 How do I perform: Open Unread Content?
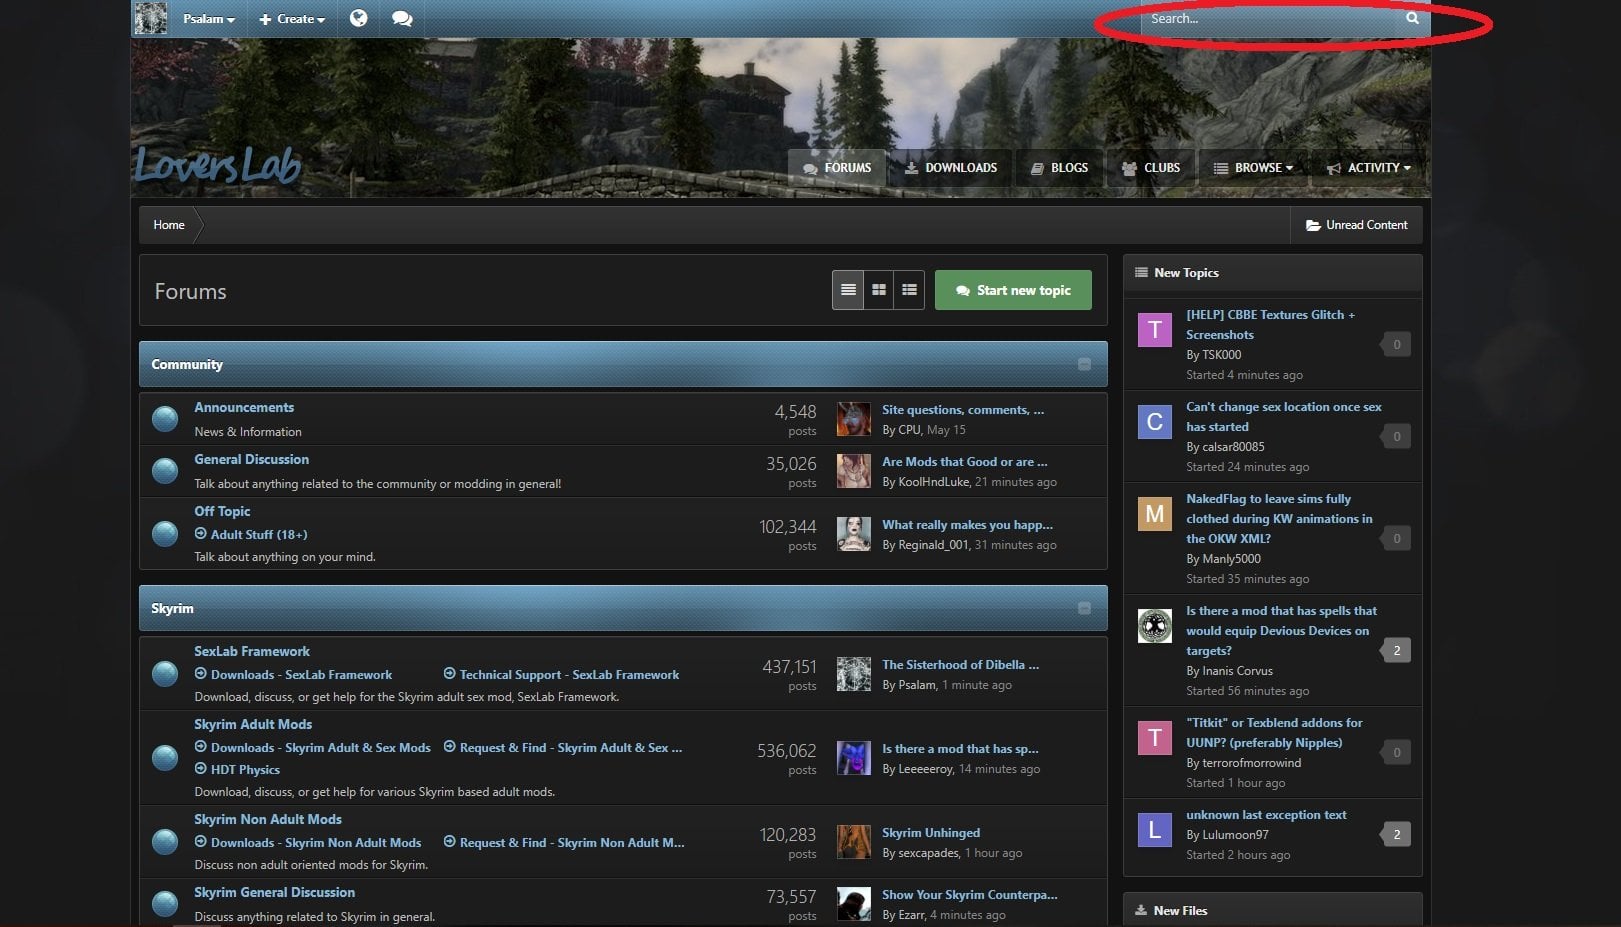click(x=1357, y=225)
